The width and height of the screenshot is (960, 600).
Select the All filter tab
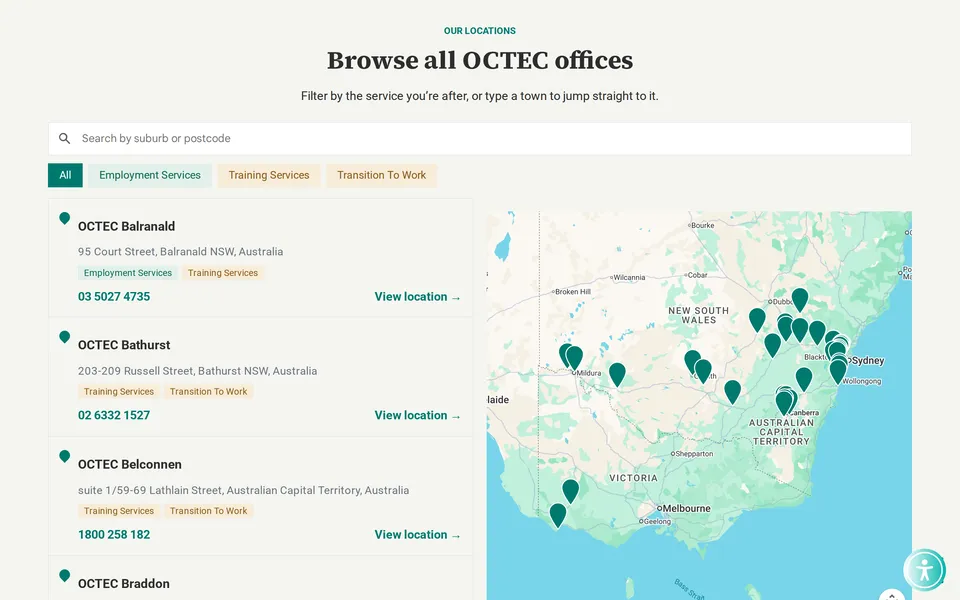click(x=65, y=175)
